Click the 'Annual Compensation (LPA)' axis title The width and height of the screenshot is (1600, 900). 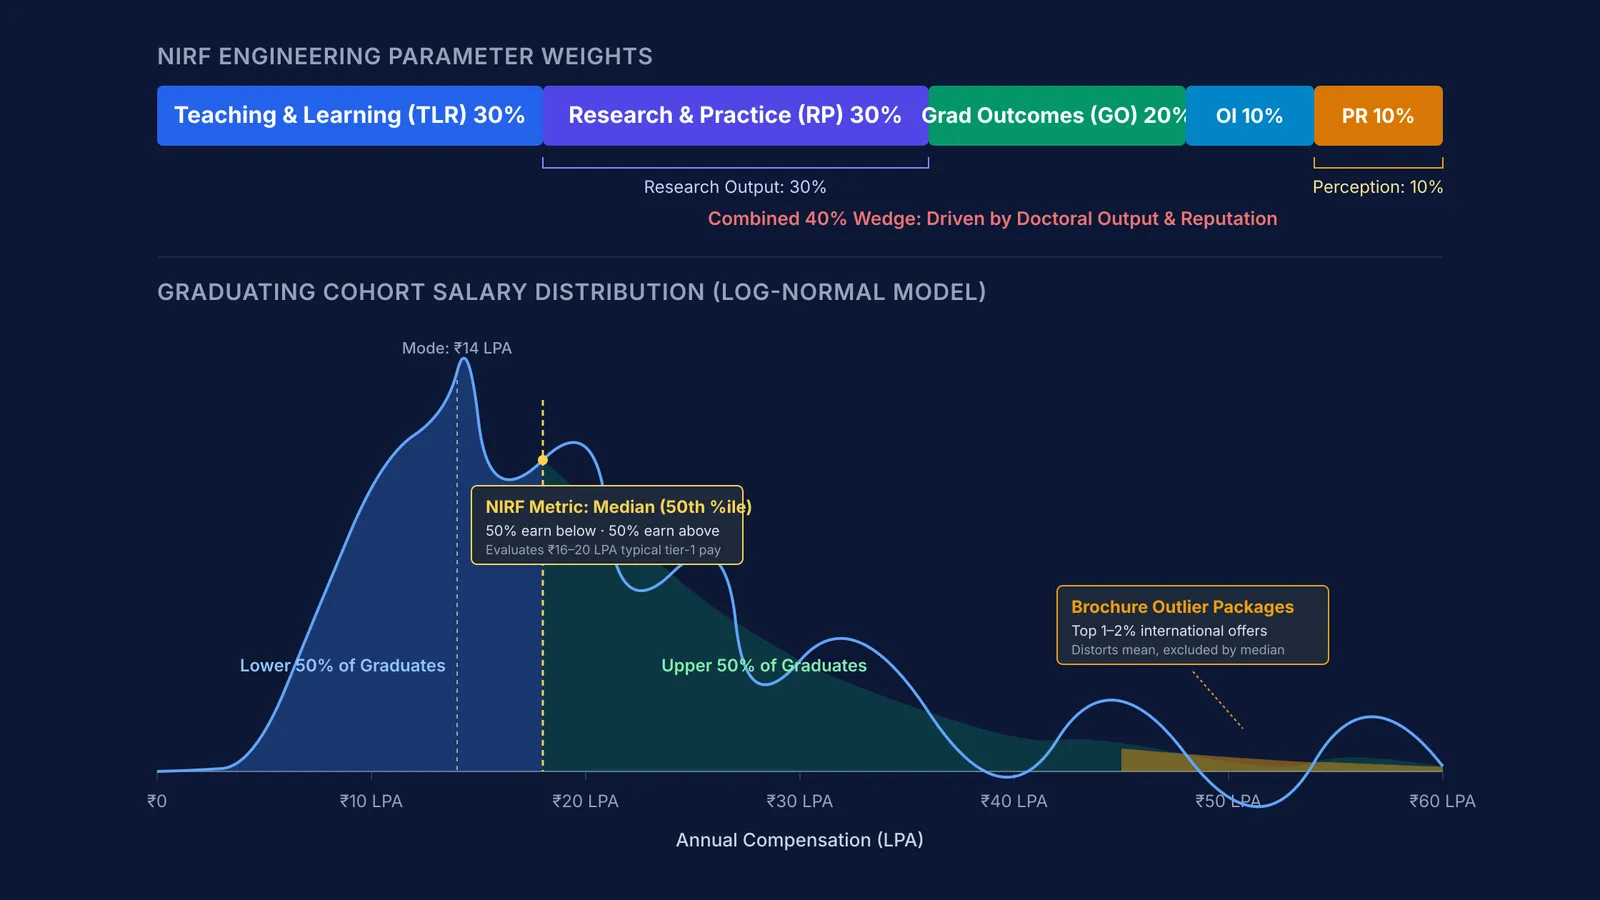pyautogui.click(x=800, y=840)
